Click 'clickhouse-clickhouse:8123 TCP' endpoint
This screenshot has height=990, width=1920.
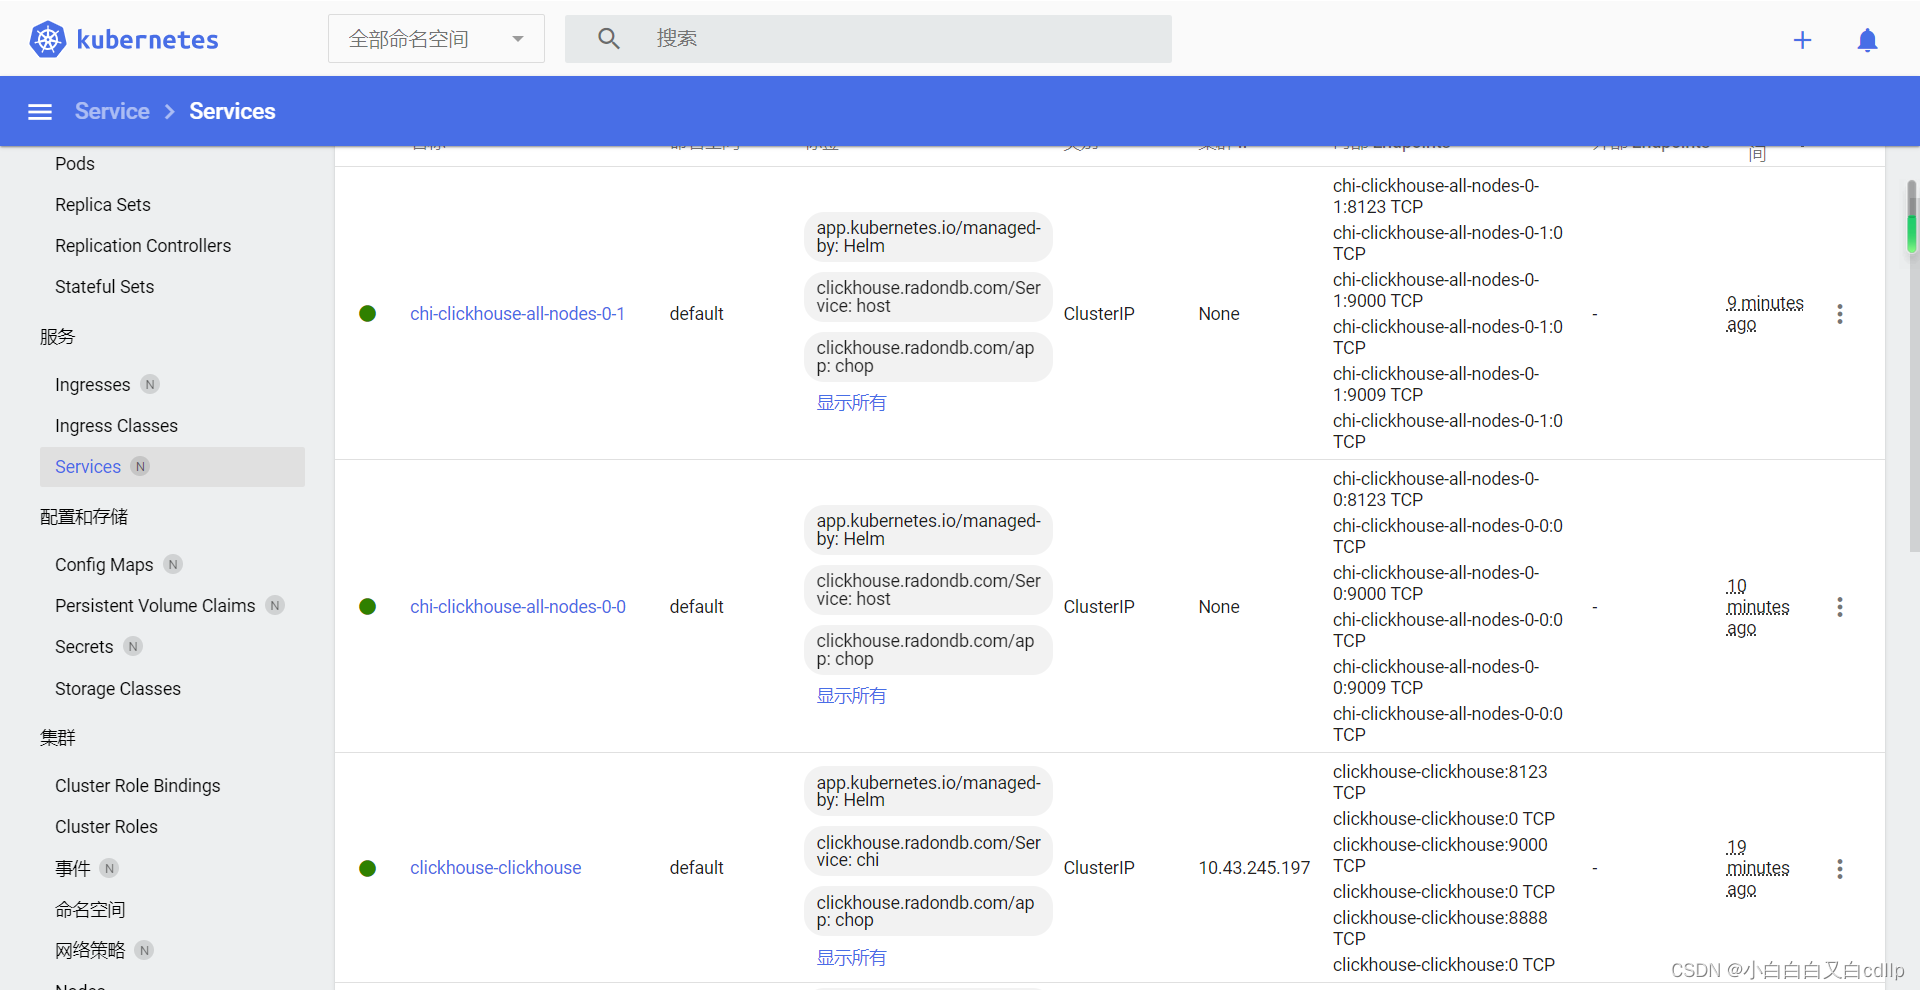(x=1440, y=782)
